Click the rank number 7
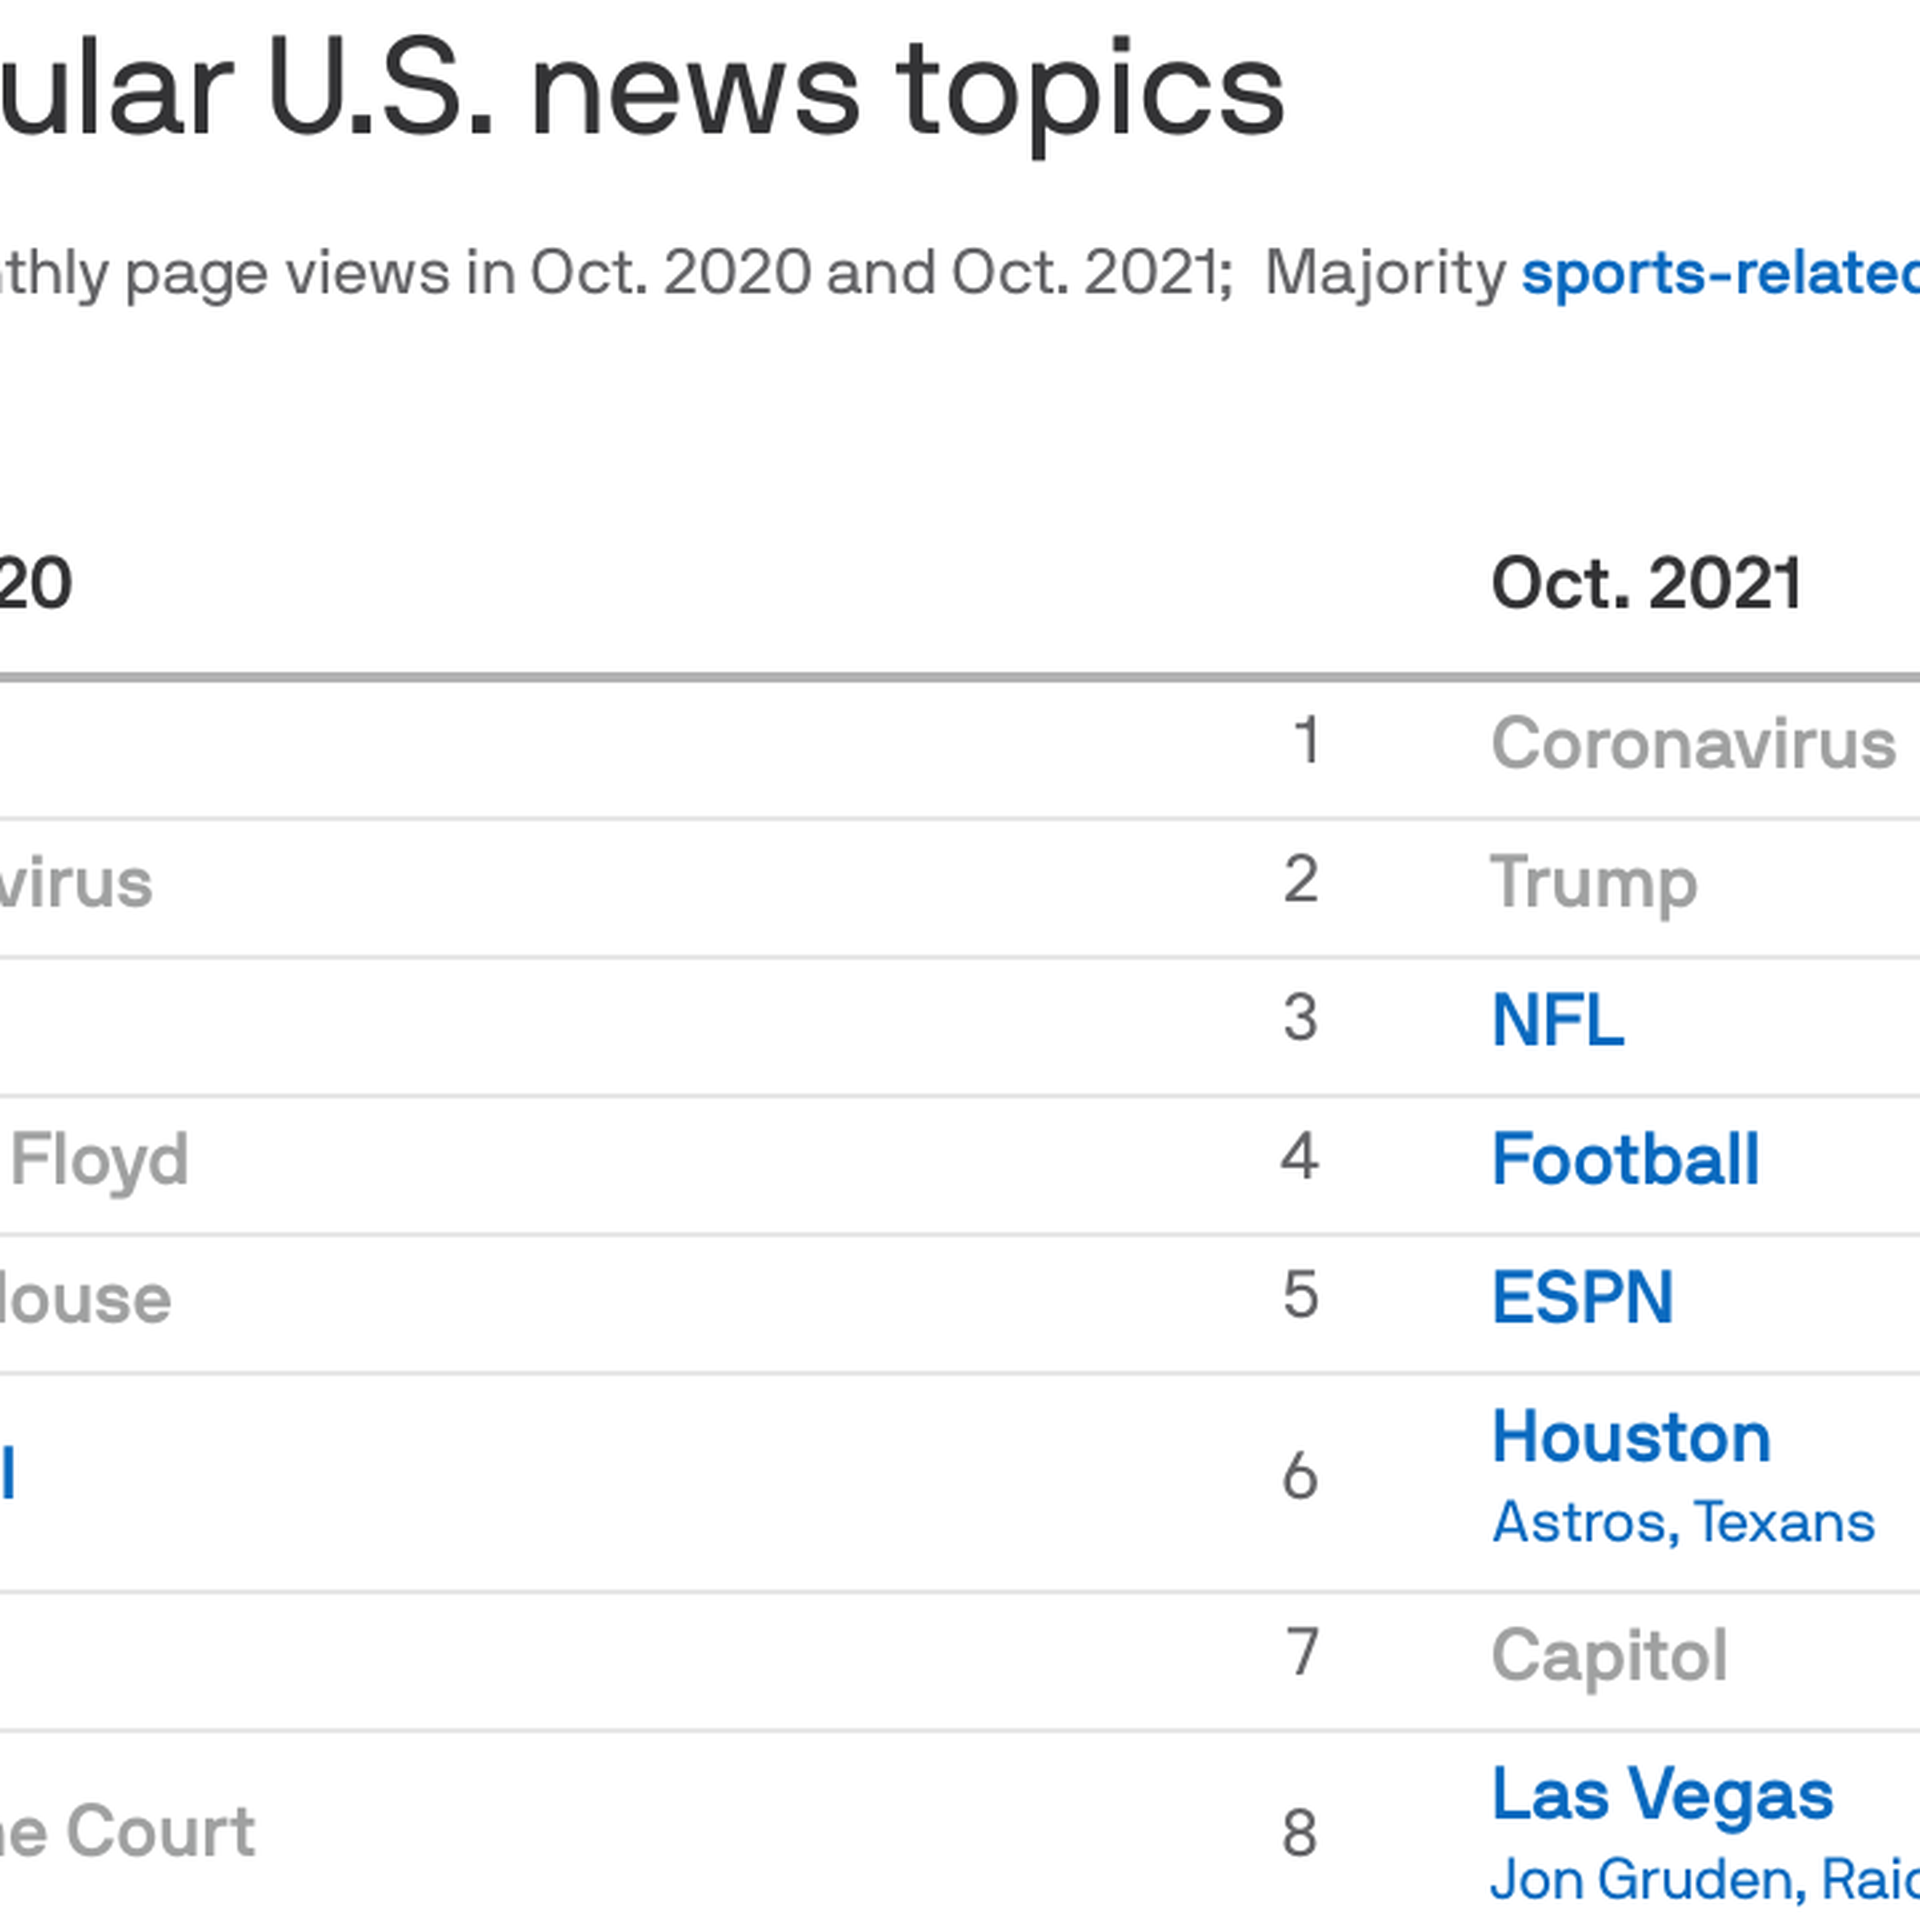This screenshot has width=1920, height=1920. (1301, 1652)
